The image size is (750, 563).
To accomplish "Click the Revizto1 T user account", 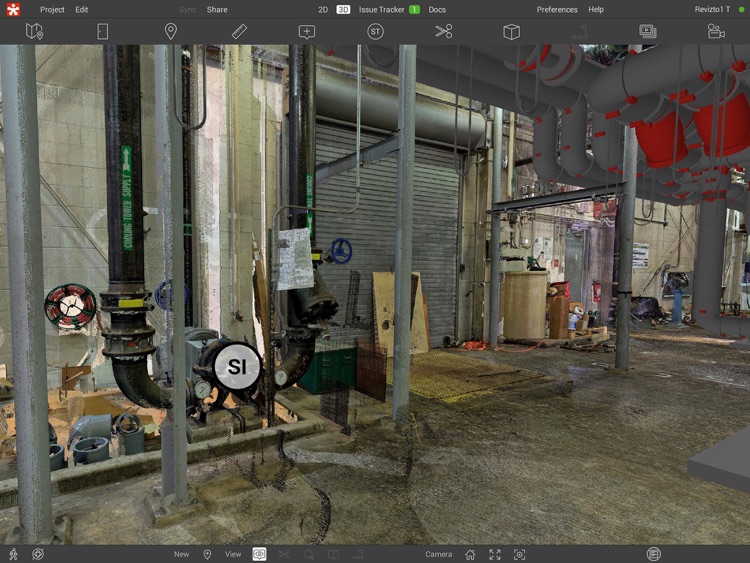I will [712, 10].
